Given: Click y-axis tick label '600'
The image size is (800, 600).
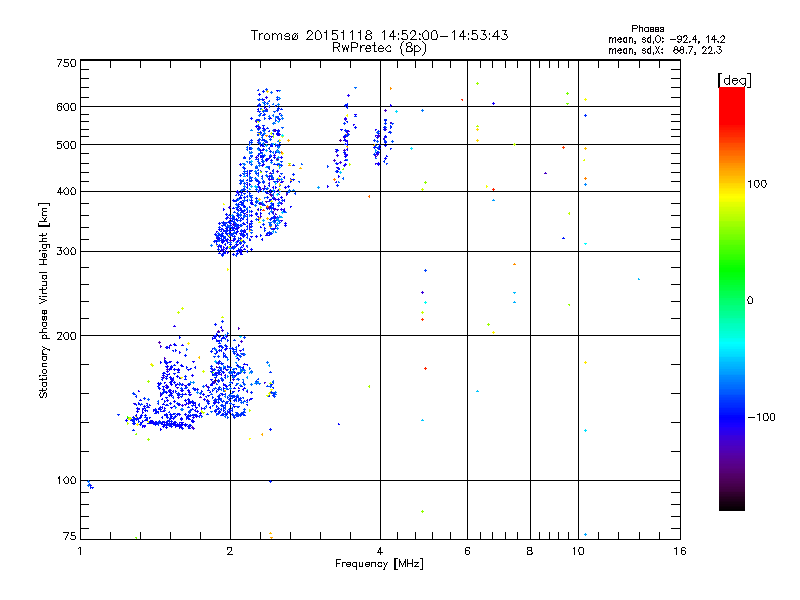Looking at the screenshot, I should 66,107.
